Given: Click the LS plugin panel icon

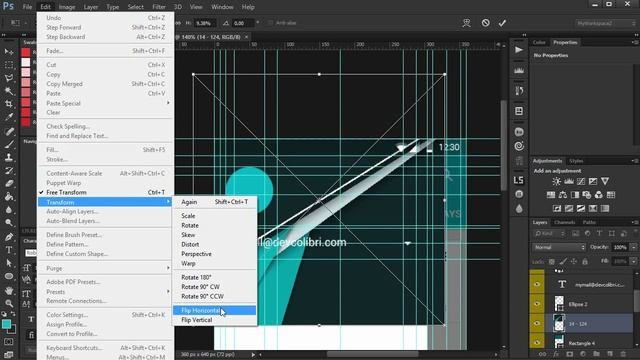Looking at the screenshot, I should point(519,180).
